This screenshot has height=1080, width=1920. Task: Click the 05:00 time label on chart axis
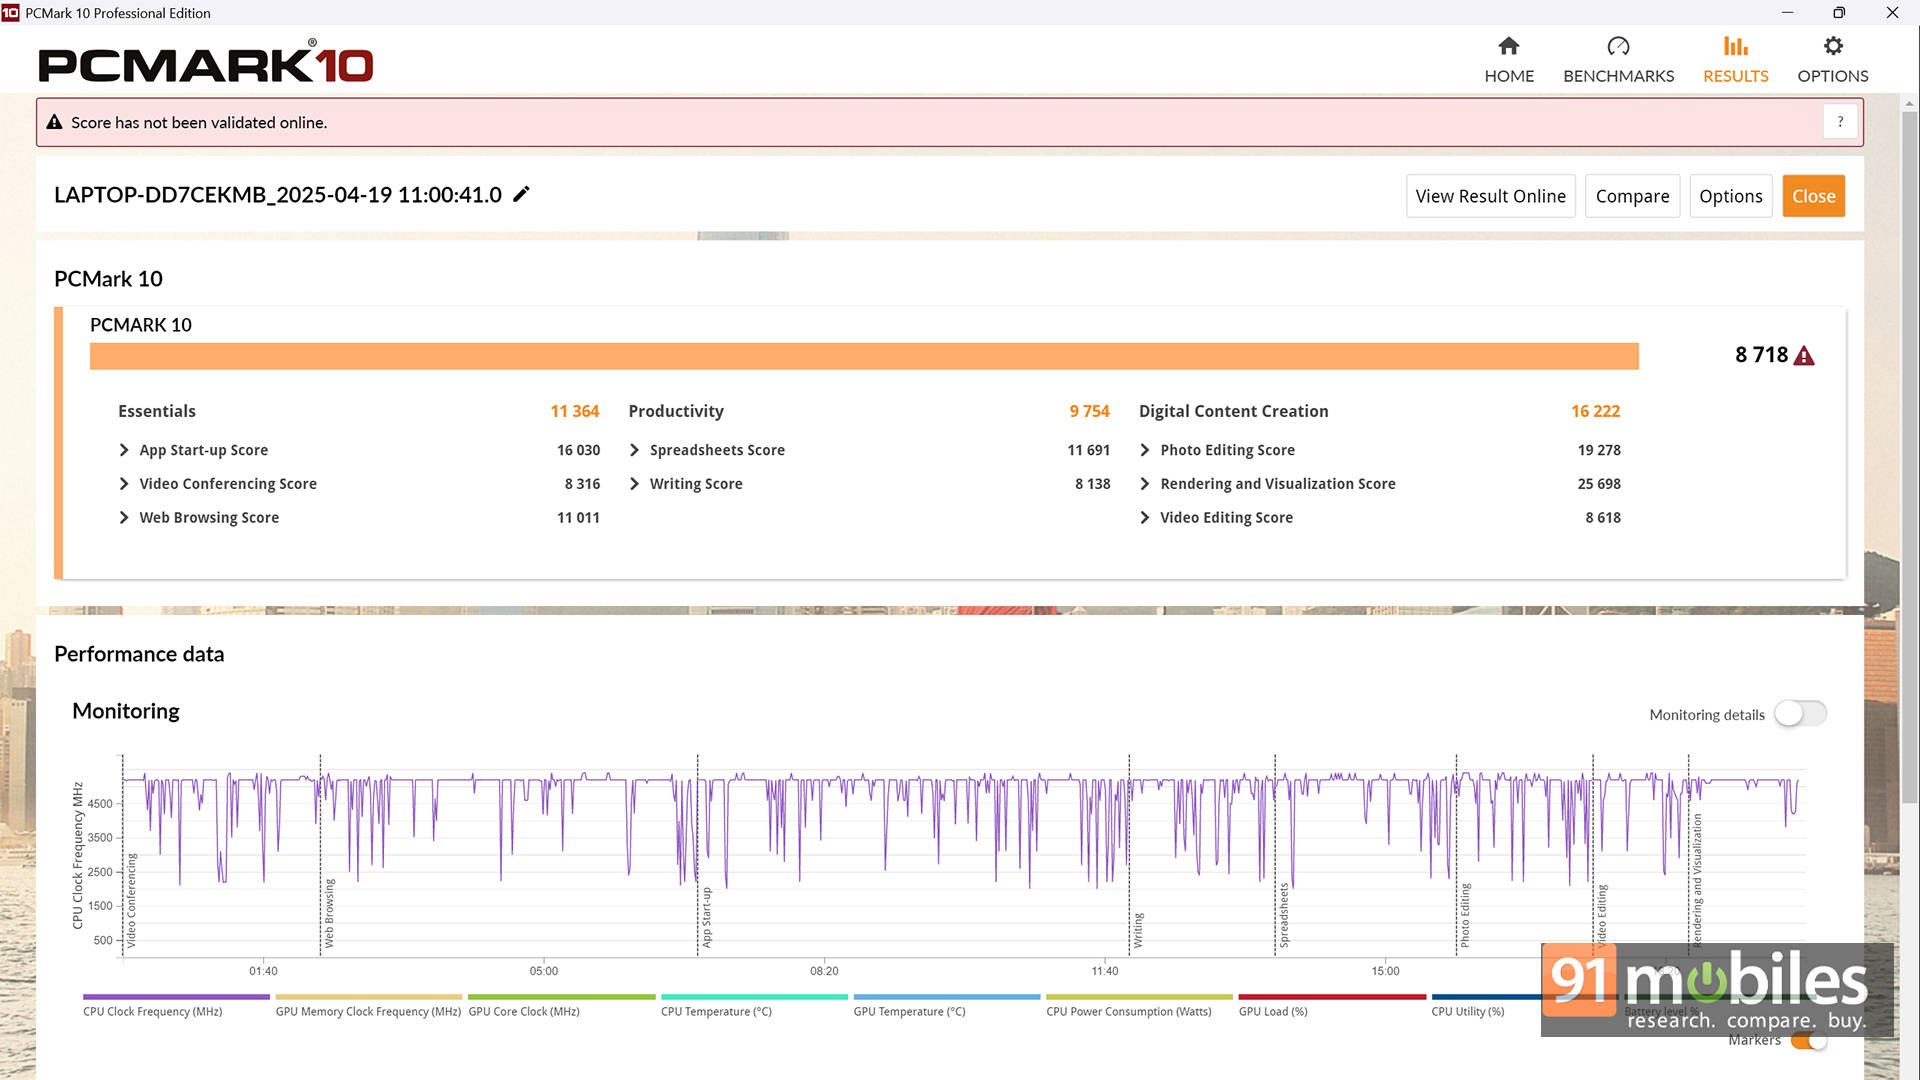tap(543, 971)
